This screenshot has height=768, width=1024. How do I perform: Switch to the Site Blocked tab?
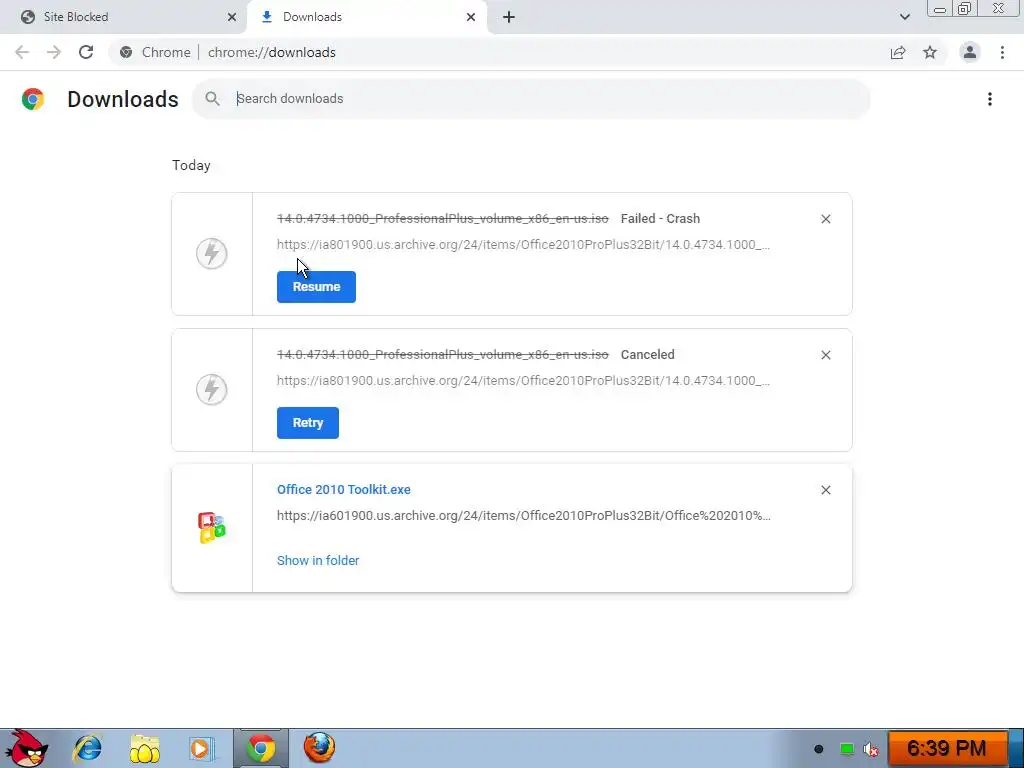(123, 17)
